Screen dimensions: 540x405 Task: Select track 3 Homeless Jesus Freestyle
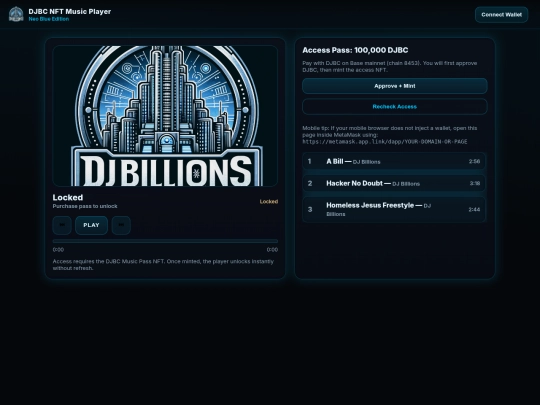pos(394,209)
